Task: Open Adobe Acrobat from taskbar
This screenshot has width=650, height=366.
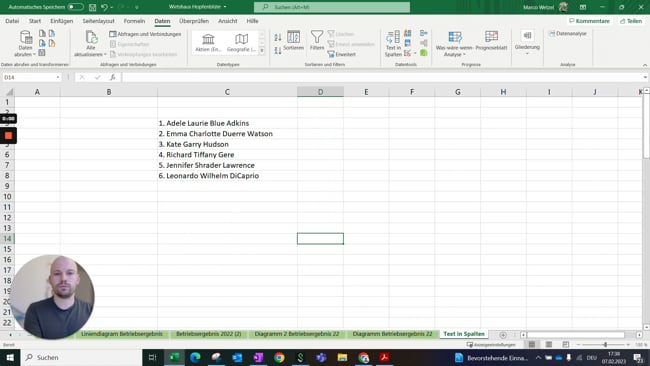Action: [x=384, y=357]
